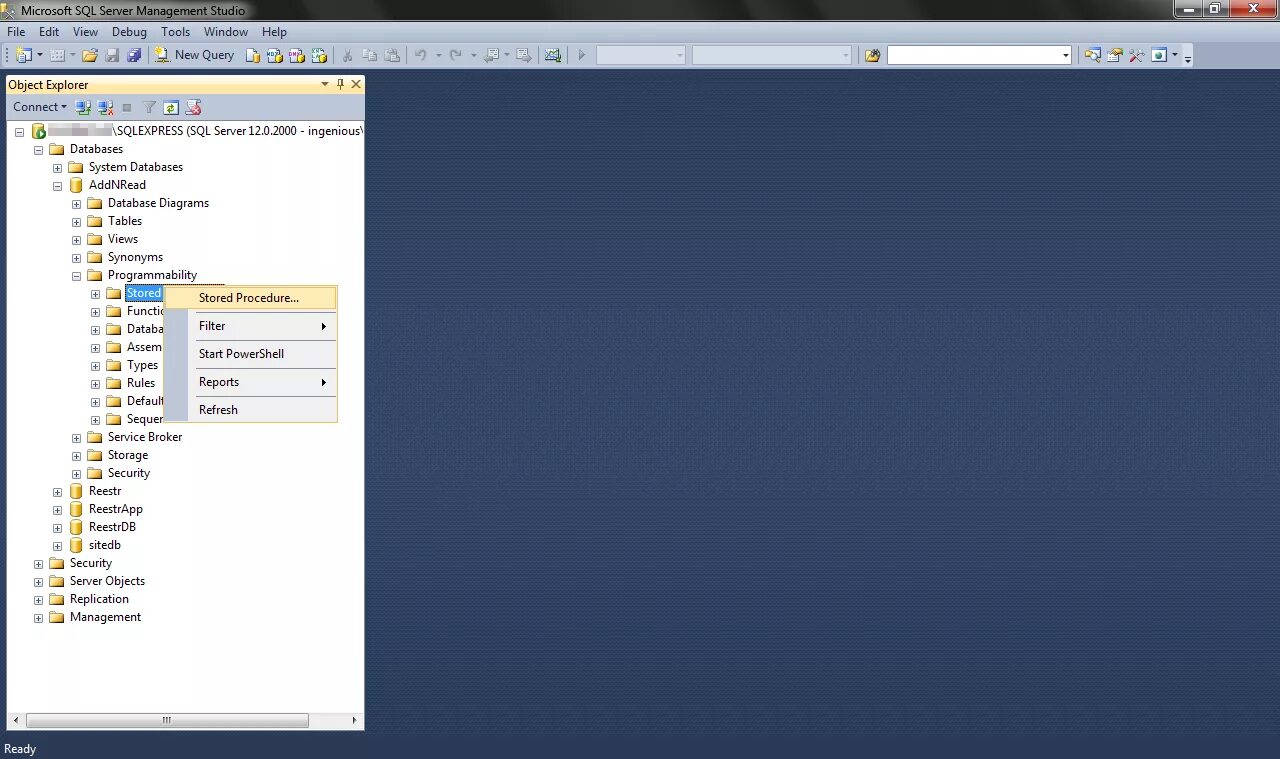Click the Toolbox wrench icon

(1137, 55)
